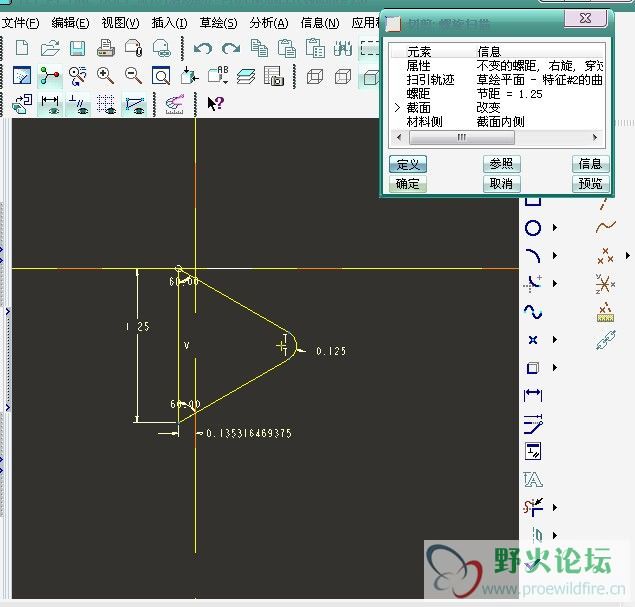Image resolution: width=635 pixels, height=607 pixels.
Task: Click the 信息 button in dialog
Action: click(x=590, y=164)
